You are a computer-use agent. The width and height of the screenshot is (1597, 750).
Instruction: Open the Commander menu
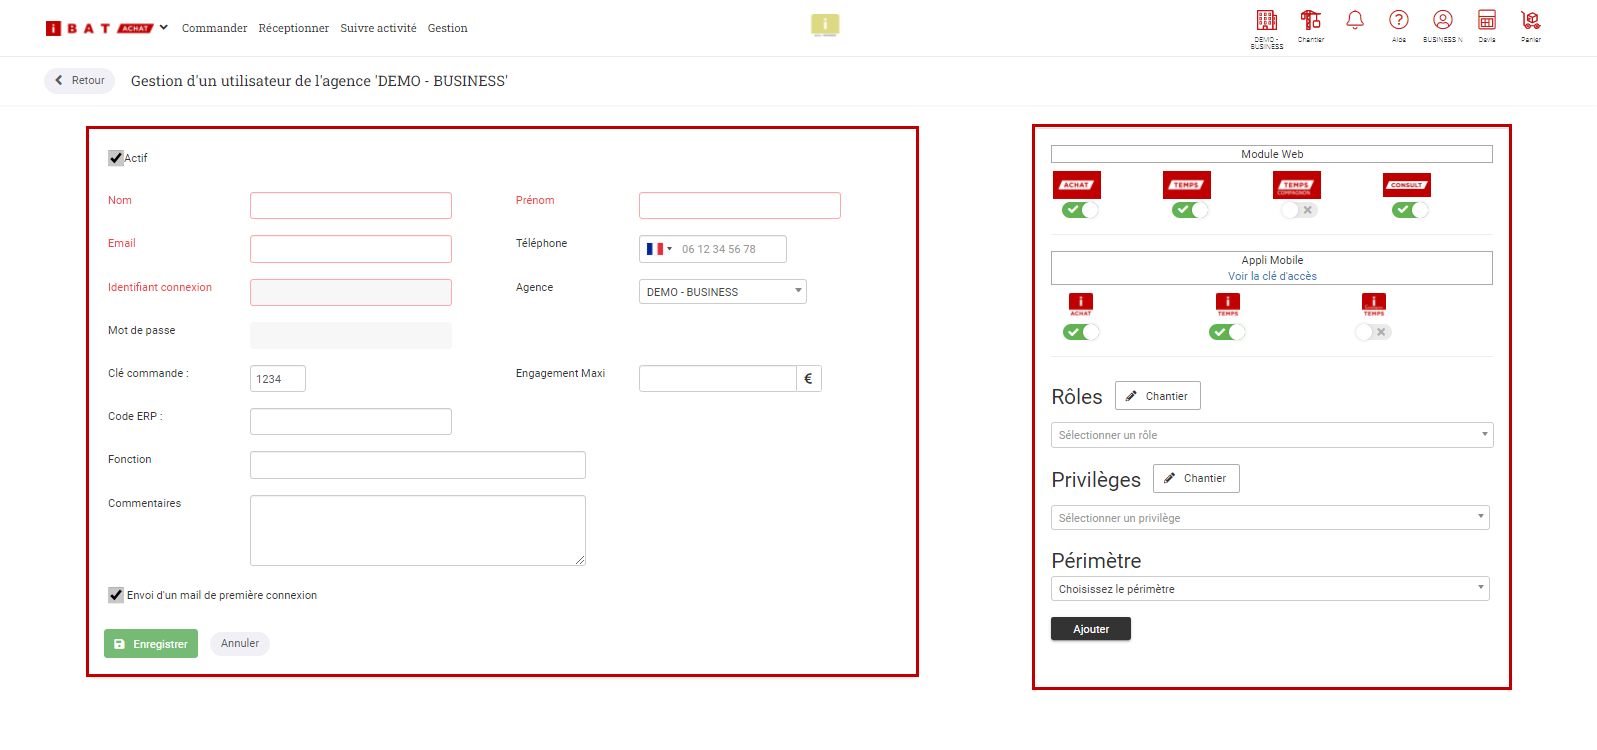[214, 28]
